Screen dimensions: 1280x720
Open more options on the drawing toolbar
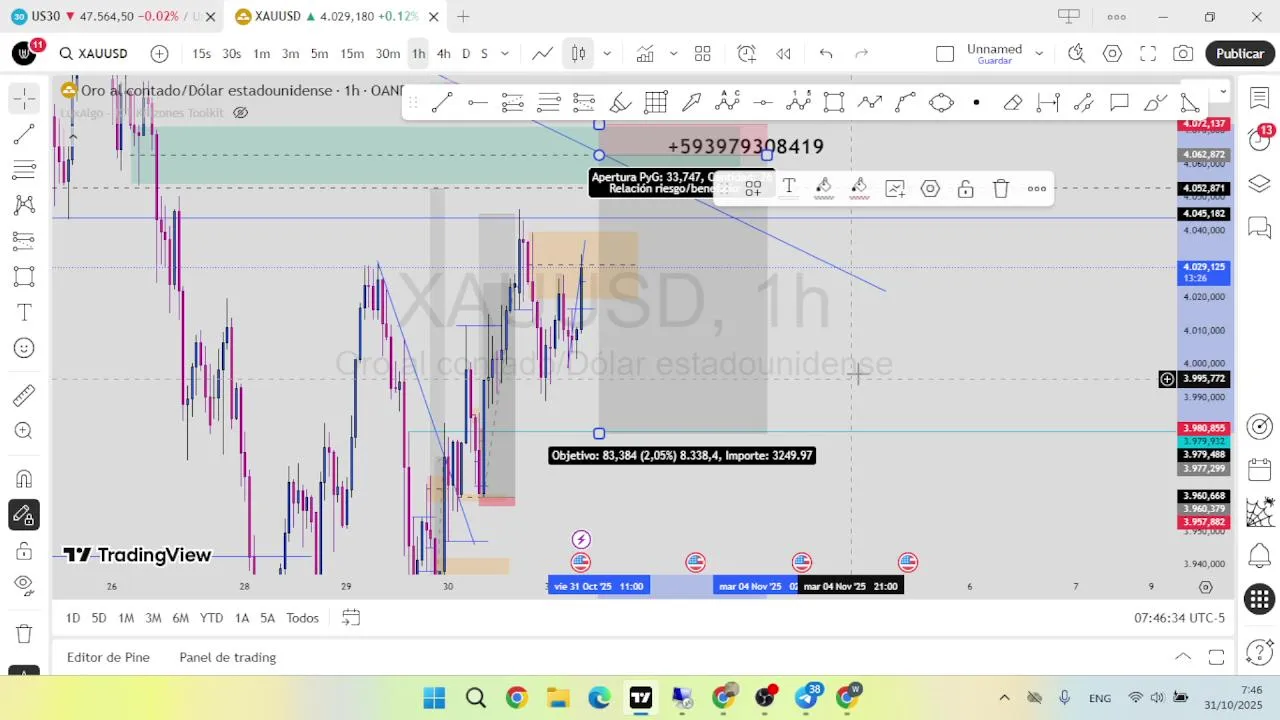coord(1037,188)
